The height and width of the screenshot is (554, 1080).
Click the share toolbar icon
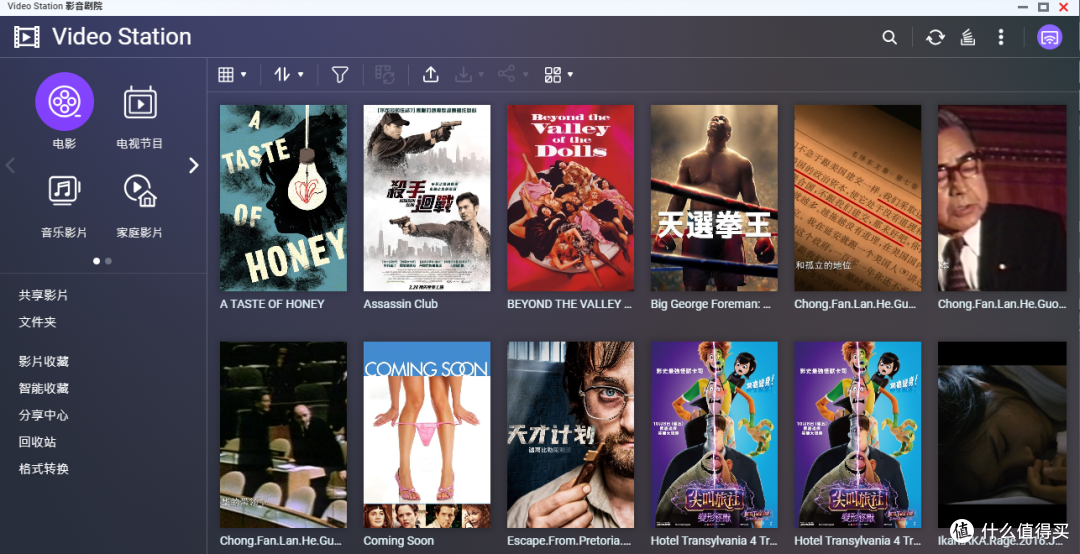[x=506, y=74]
